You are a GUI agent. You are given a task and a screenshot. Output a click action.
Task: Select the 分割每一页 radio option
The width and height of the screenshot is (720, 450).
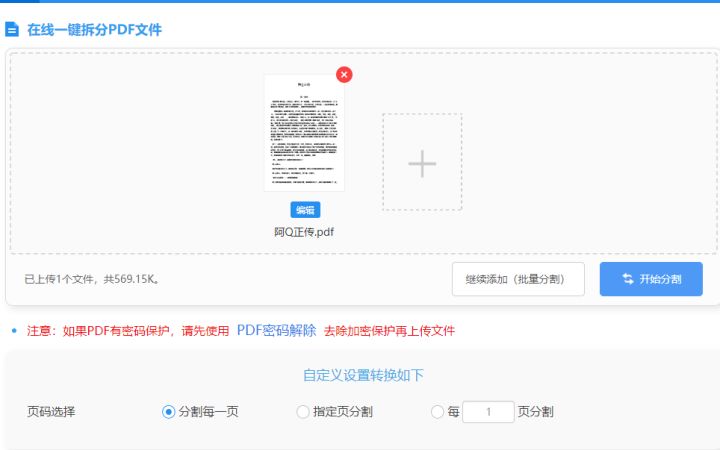tap(168, 412)
